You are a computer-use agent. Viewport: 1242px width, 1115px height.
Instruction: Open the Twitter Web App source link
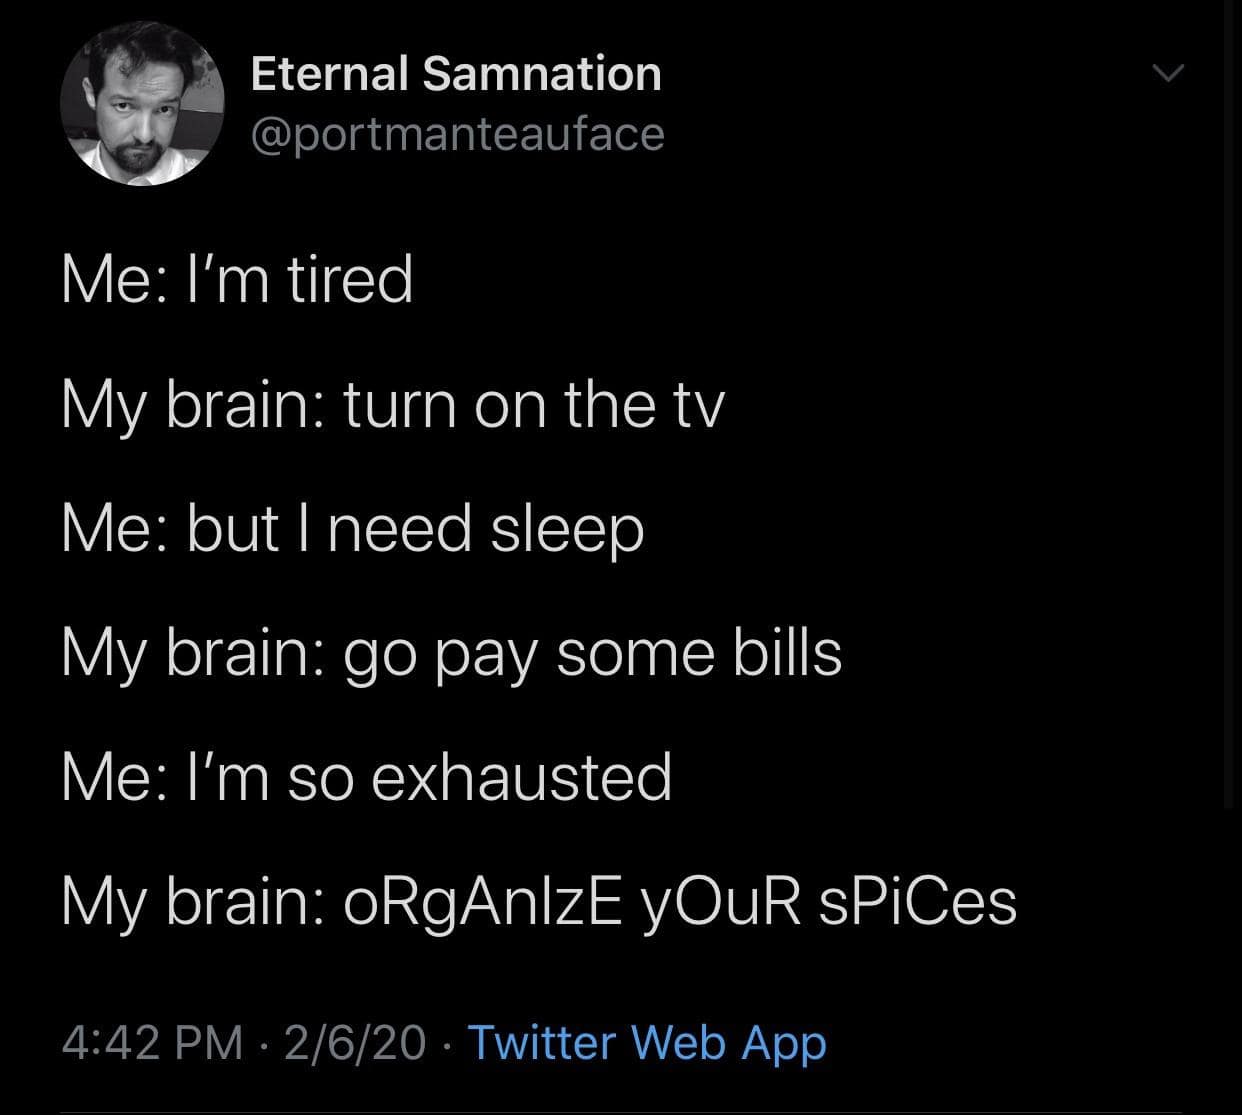tap(646, 1042)
